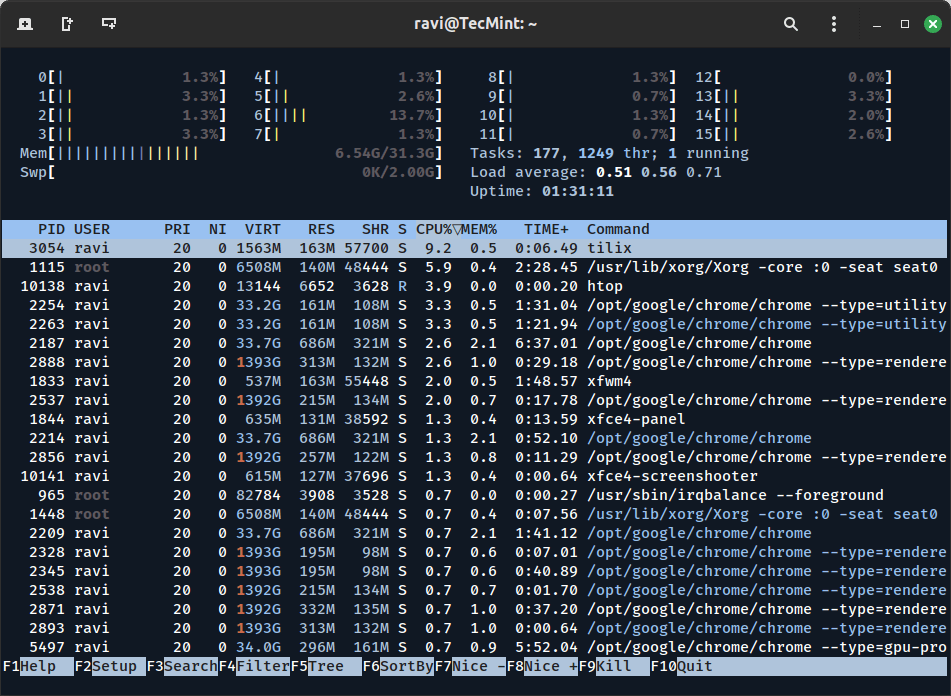Image resolution: width=951 pixels, height=696 pixels.
Task: Sort by the PID column header
Action: (51, 229)
